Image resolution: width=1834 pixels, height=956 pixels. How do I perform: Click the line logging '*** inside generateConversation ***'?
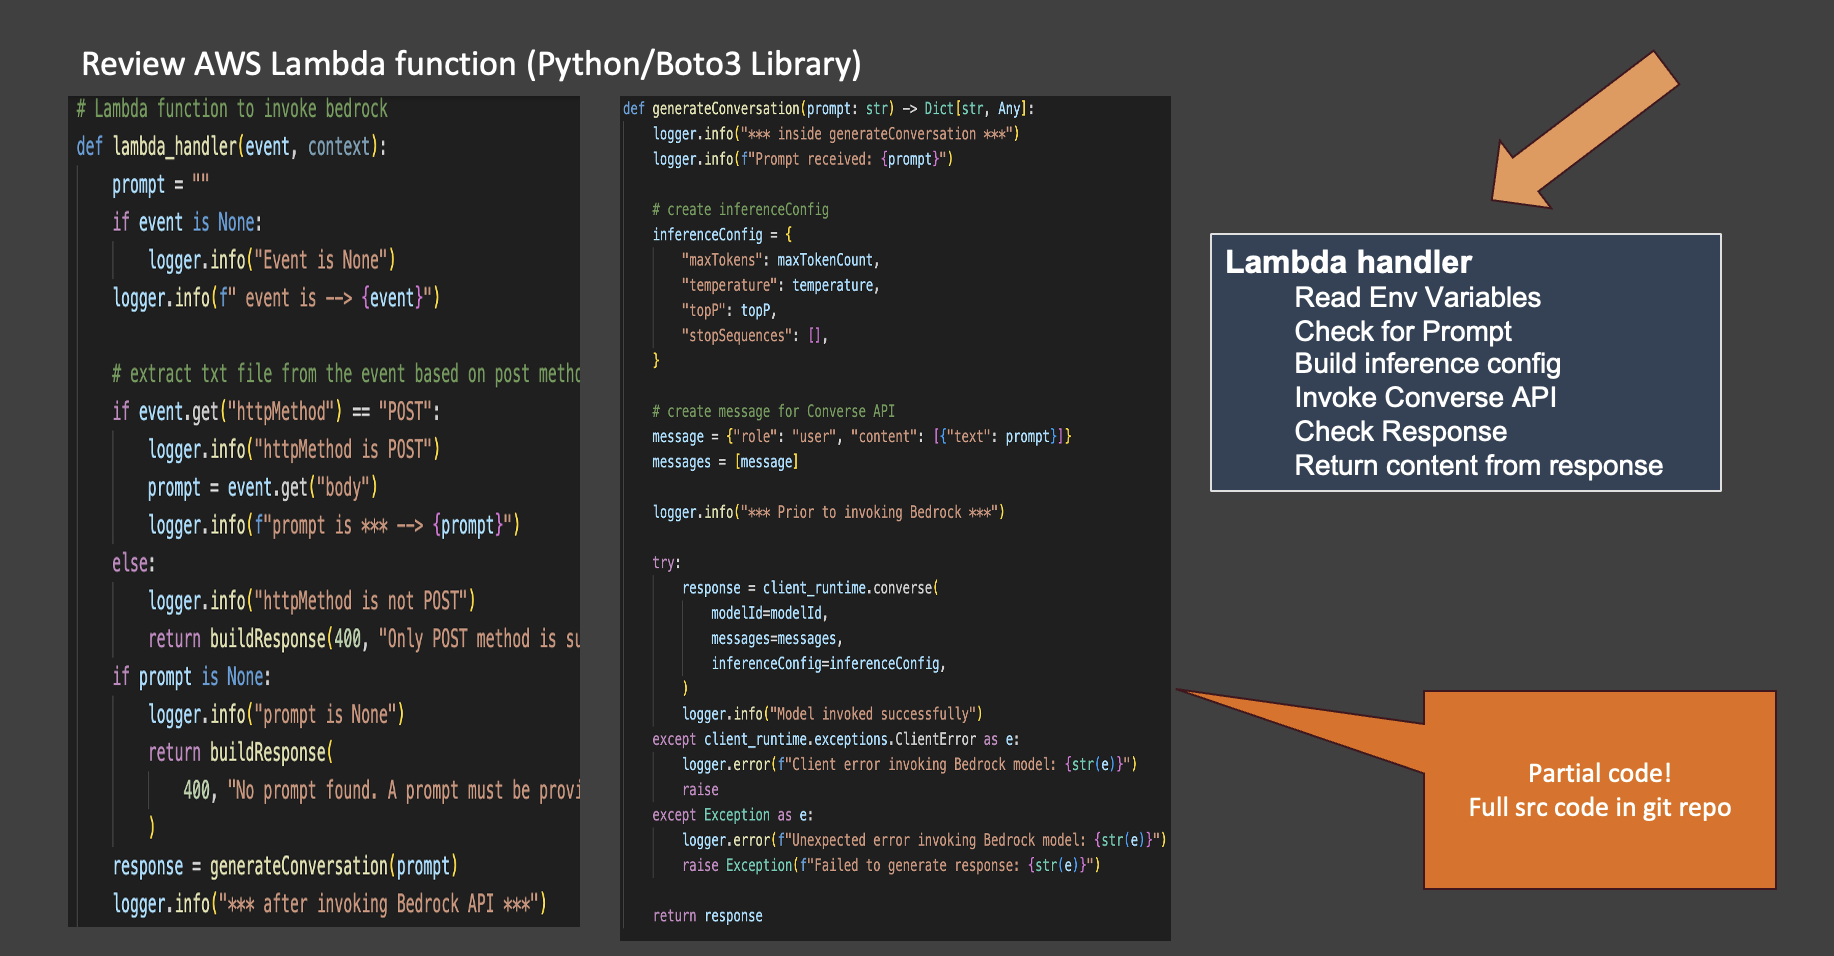click(836, 134)
